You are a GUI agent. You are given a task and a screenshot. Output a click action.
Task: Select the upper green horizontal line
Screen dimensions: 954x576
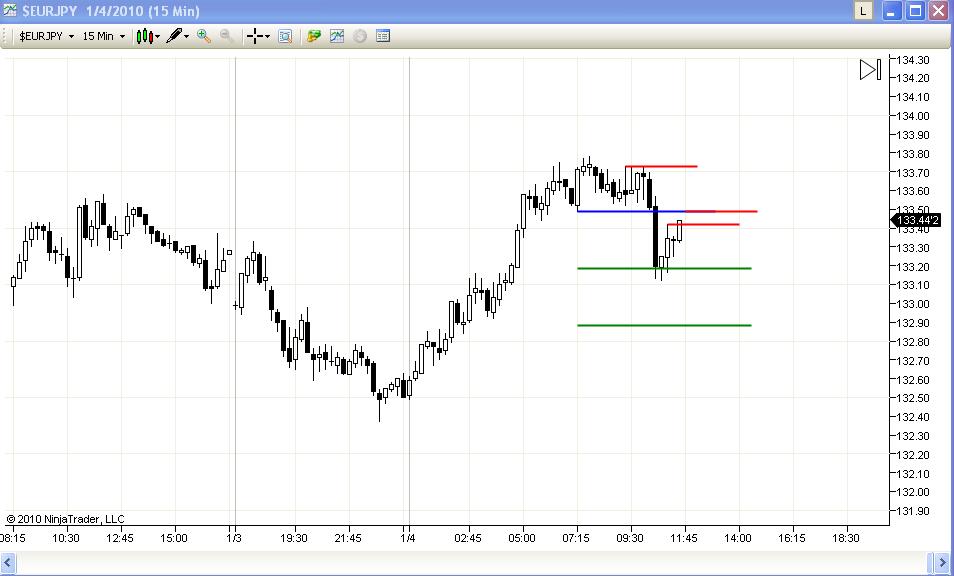664,268
